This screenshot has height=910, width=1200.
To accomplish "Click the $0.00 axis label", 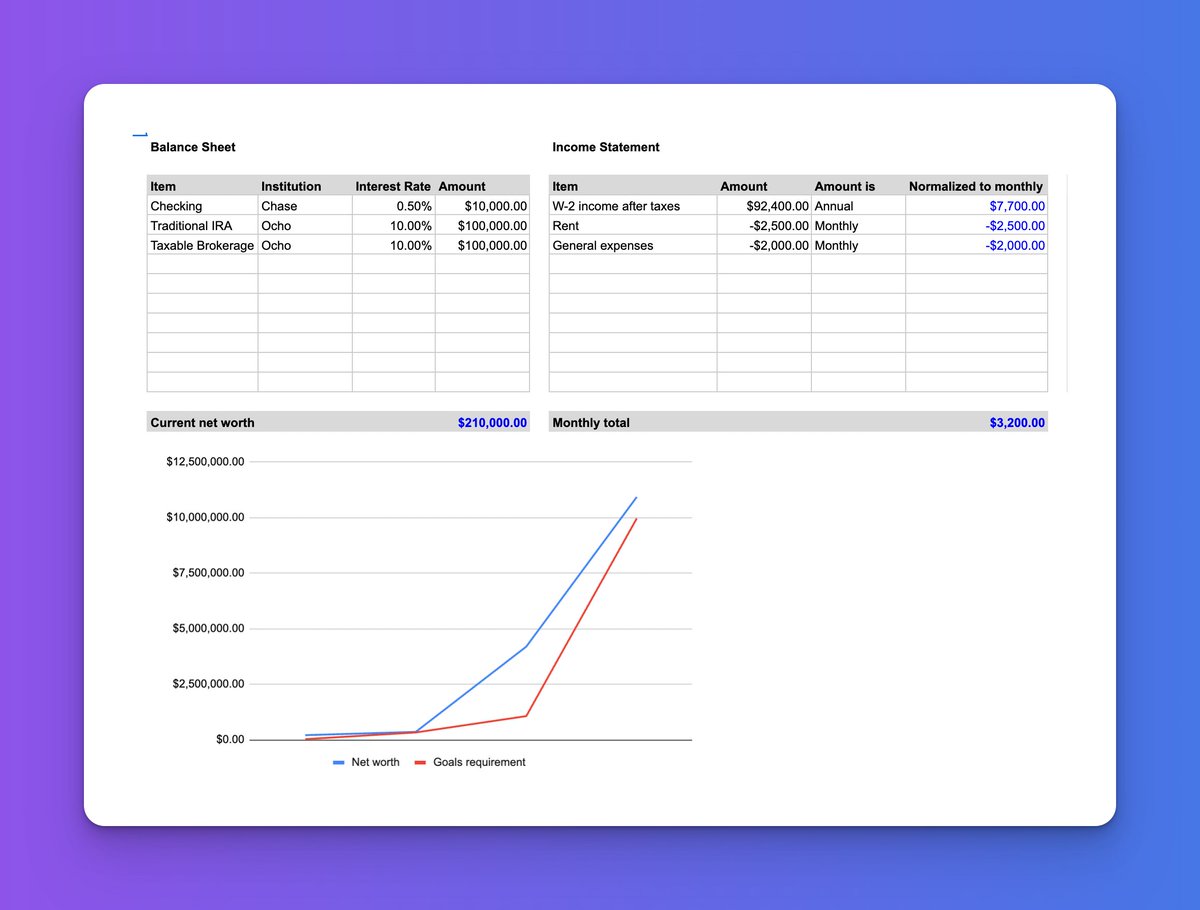I will [230, 740].
